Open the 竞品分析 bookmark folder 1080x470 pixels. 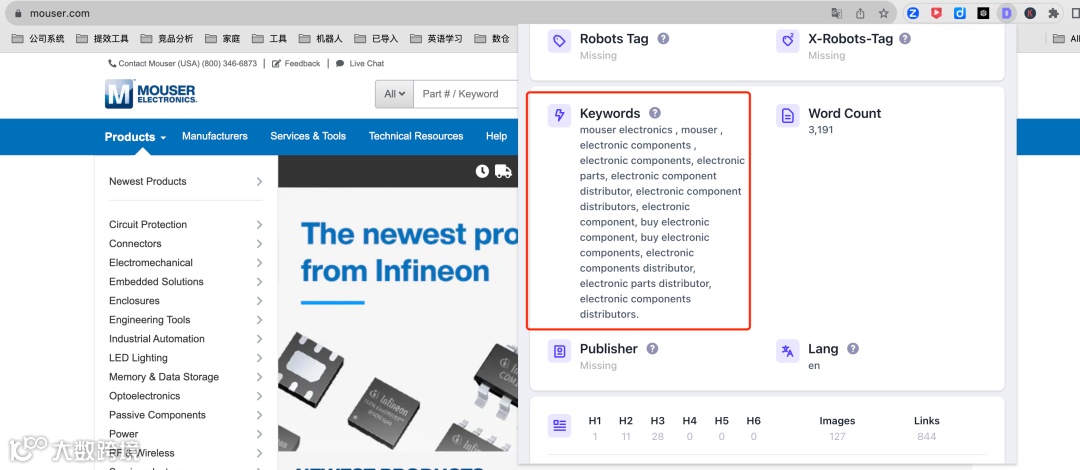167,39
